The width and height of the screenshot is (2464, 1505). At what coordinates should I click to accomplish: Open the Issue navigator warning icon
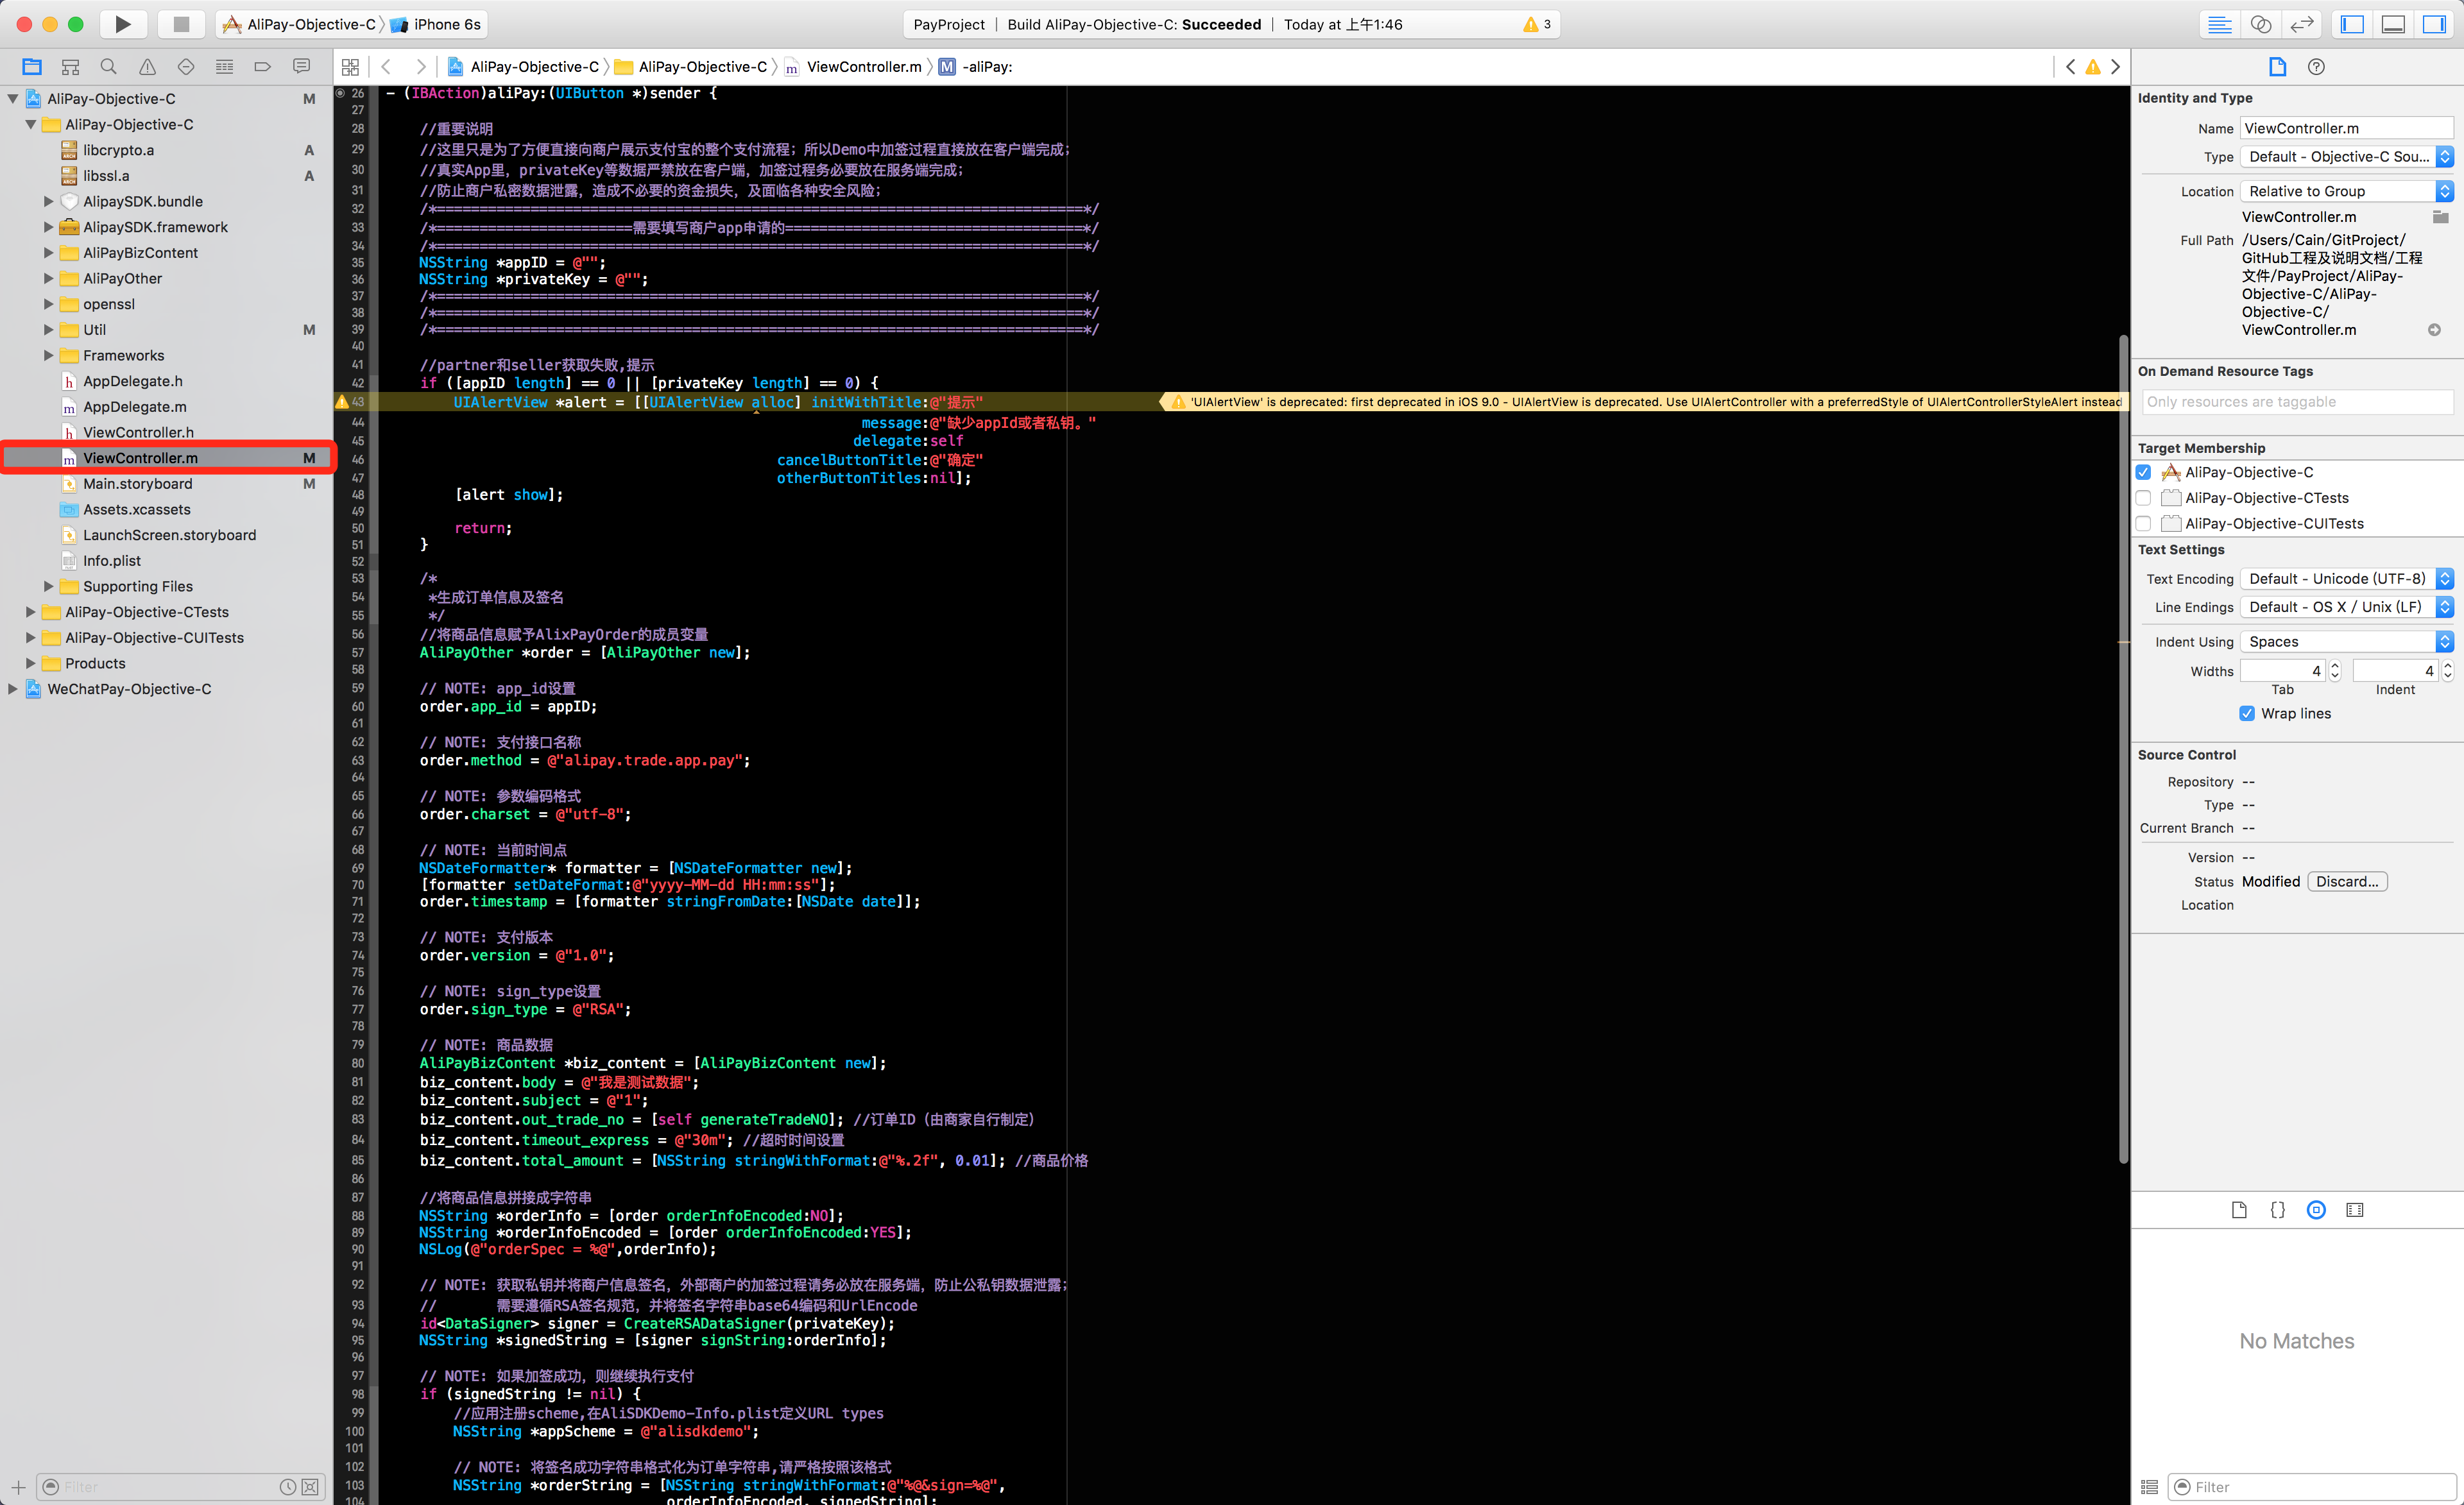pyautogui.click(x=147, y=67)
